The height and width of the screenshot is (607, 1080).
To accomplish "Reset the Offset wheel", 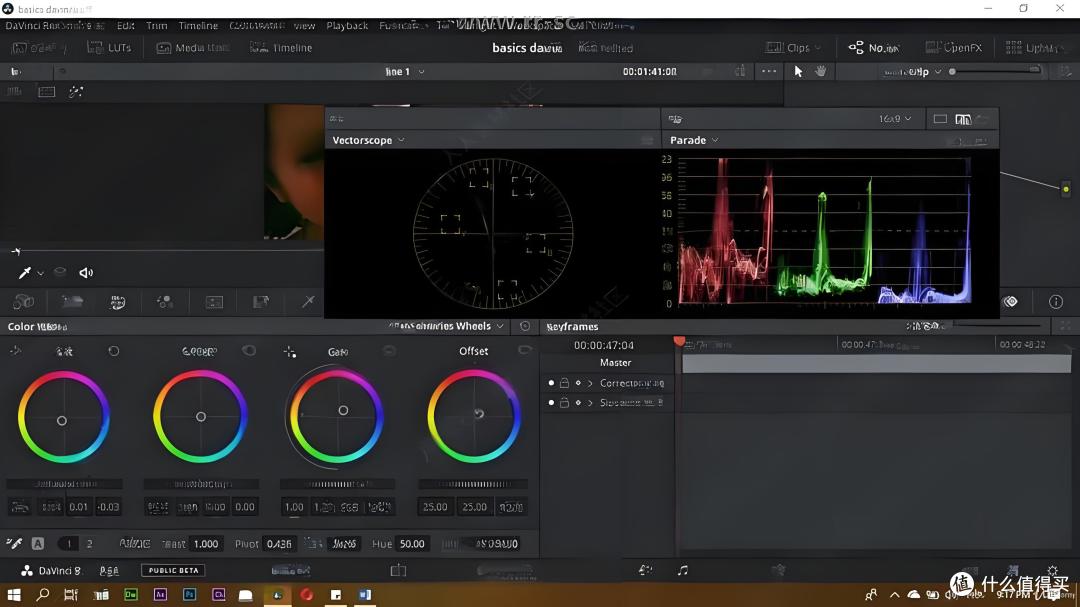I will (524, 351).
